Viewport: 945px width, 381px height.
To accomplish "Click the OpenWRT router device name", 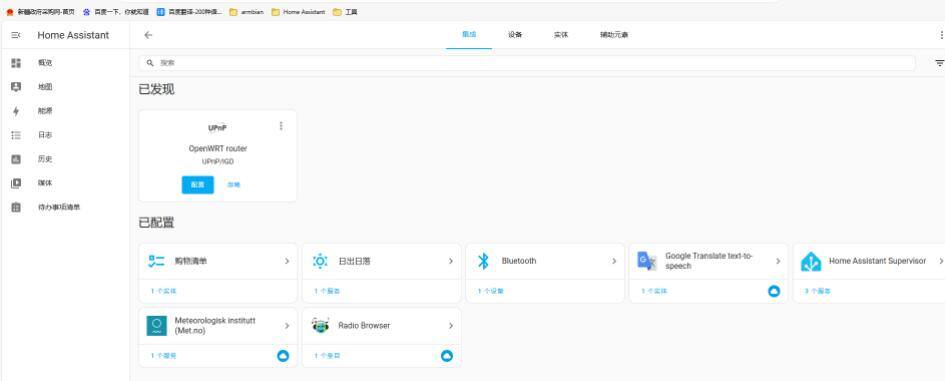I will (218, 148).
